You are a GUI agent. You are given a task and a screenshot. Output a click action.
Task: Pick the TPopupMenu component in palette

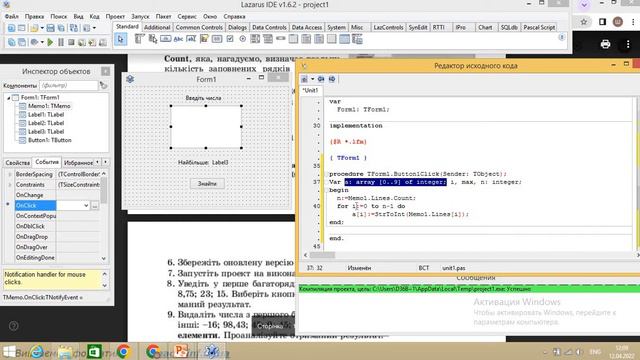153,39
